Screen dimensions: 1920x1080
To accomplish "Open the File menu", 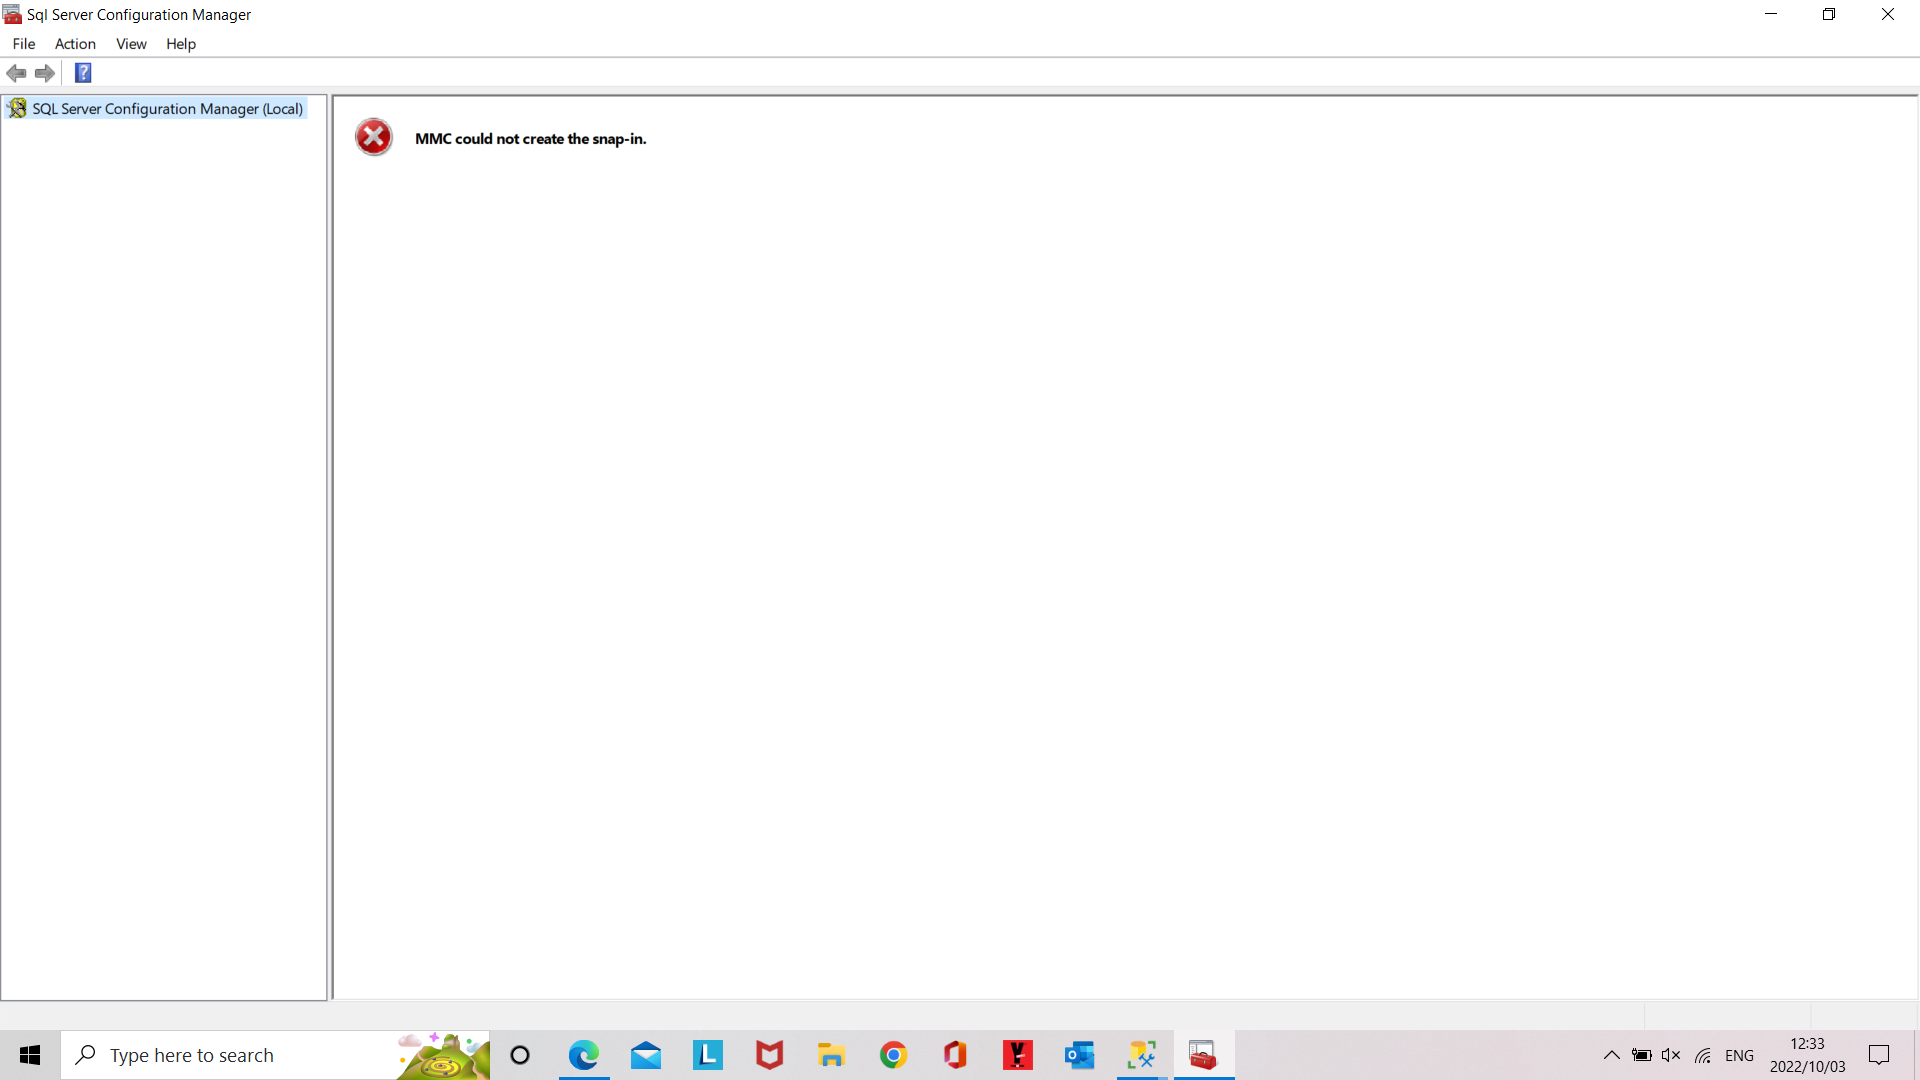I will point(24,44).
